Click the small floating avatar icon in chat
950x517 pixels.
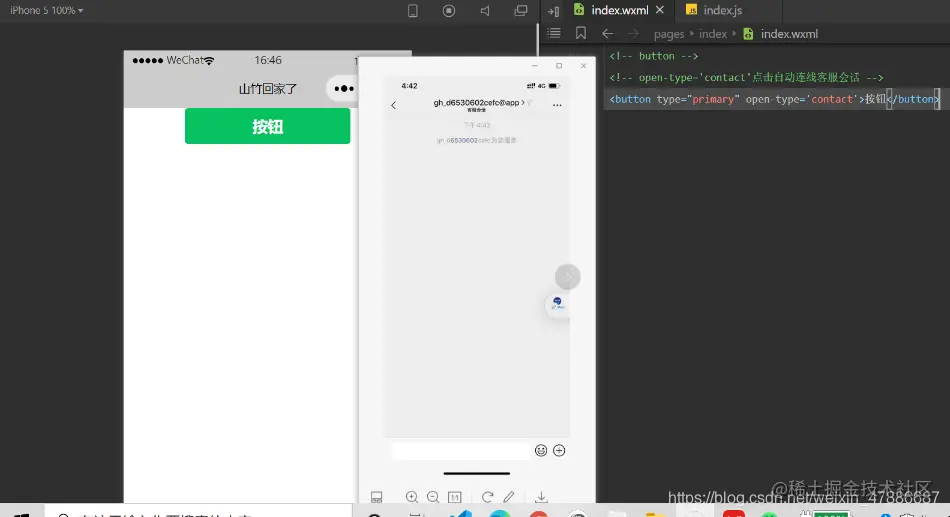coord(557,303)
